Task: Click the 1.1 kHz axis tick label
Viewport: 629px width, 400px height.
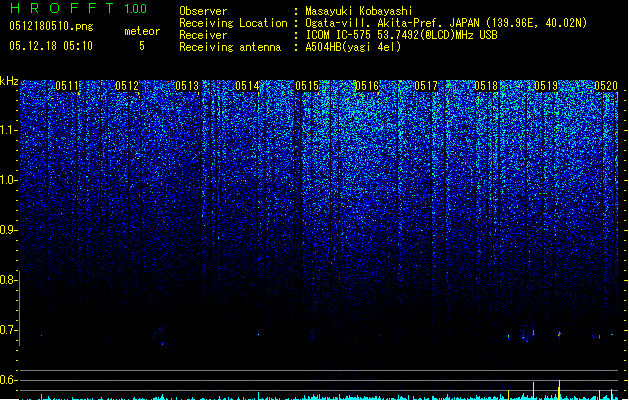Action: coord(8,130)
